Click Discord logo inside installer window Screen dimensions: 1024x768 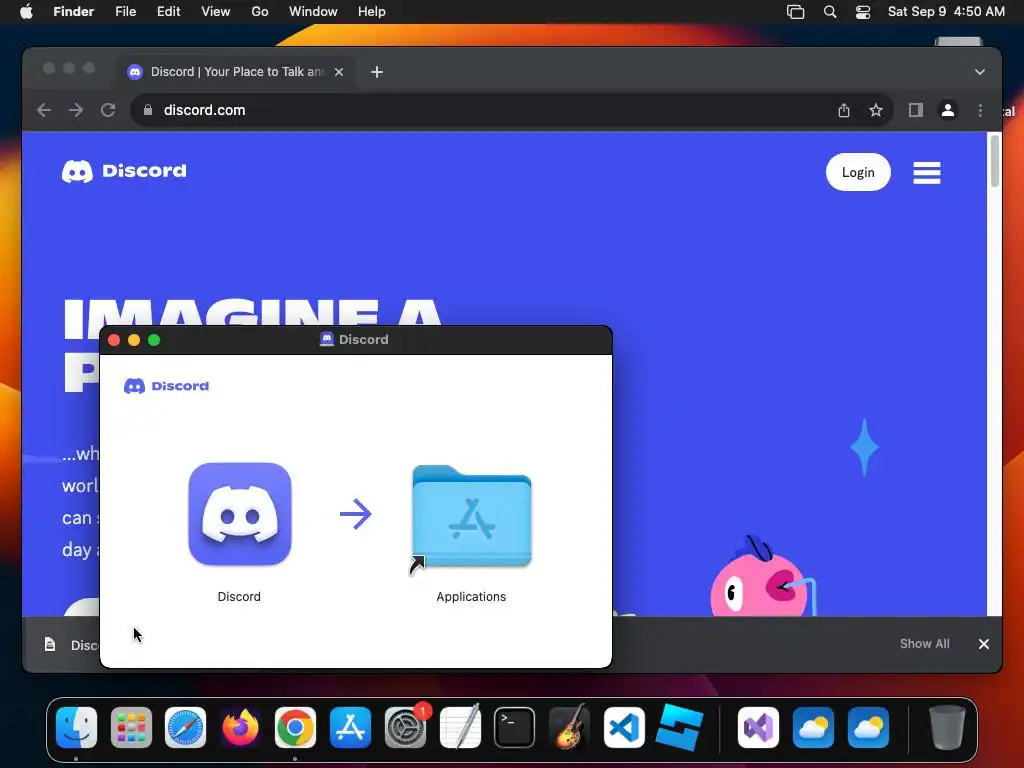167,386
